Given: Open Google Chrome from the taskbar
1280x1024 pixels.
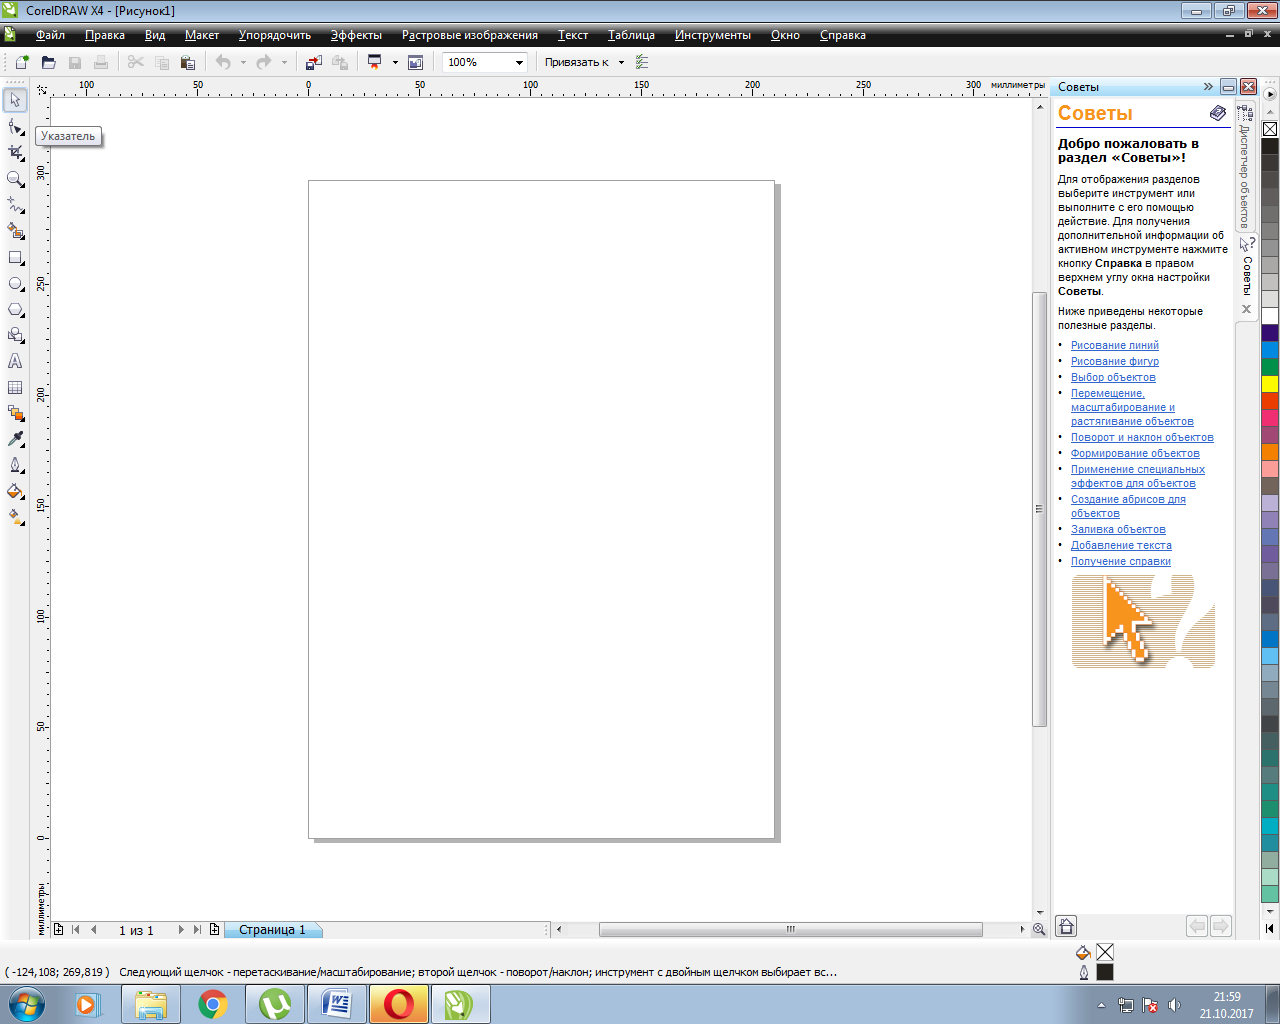Looking at the screenshot, I should (x=213, y=1004).
